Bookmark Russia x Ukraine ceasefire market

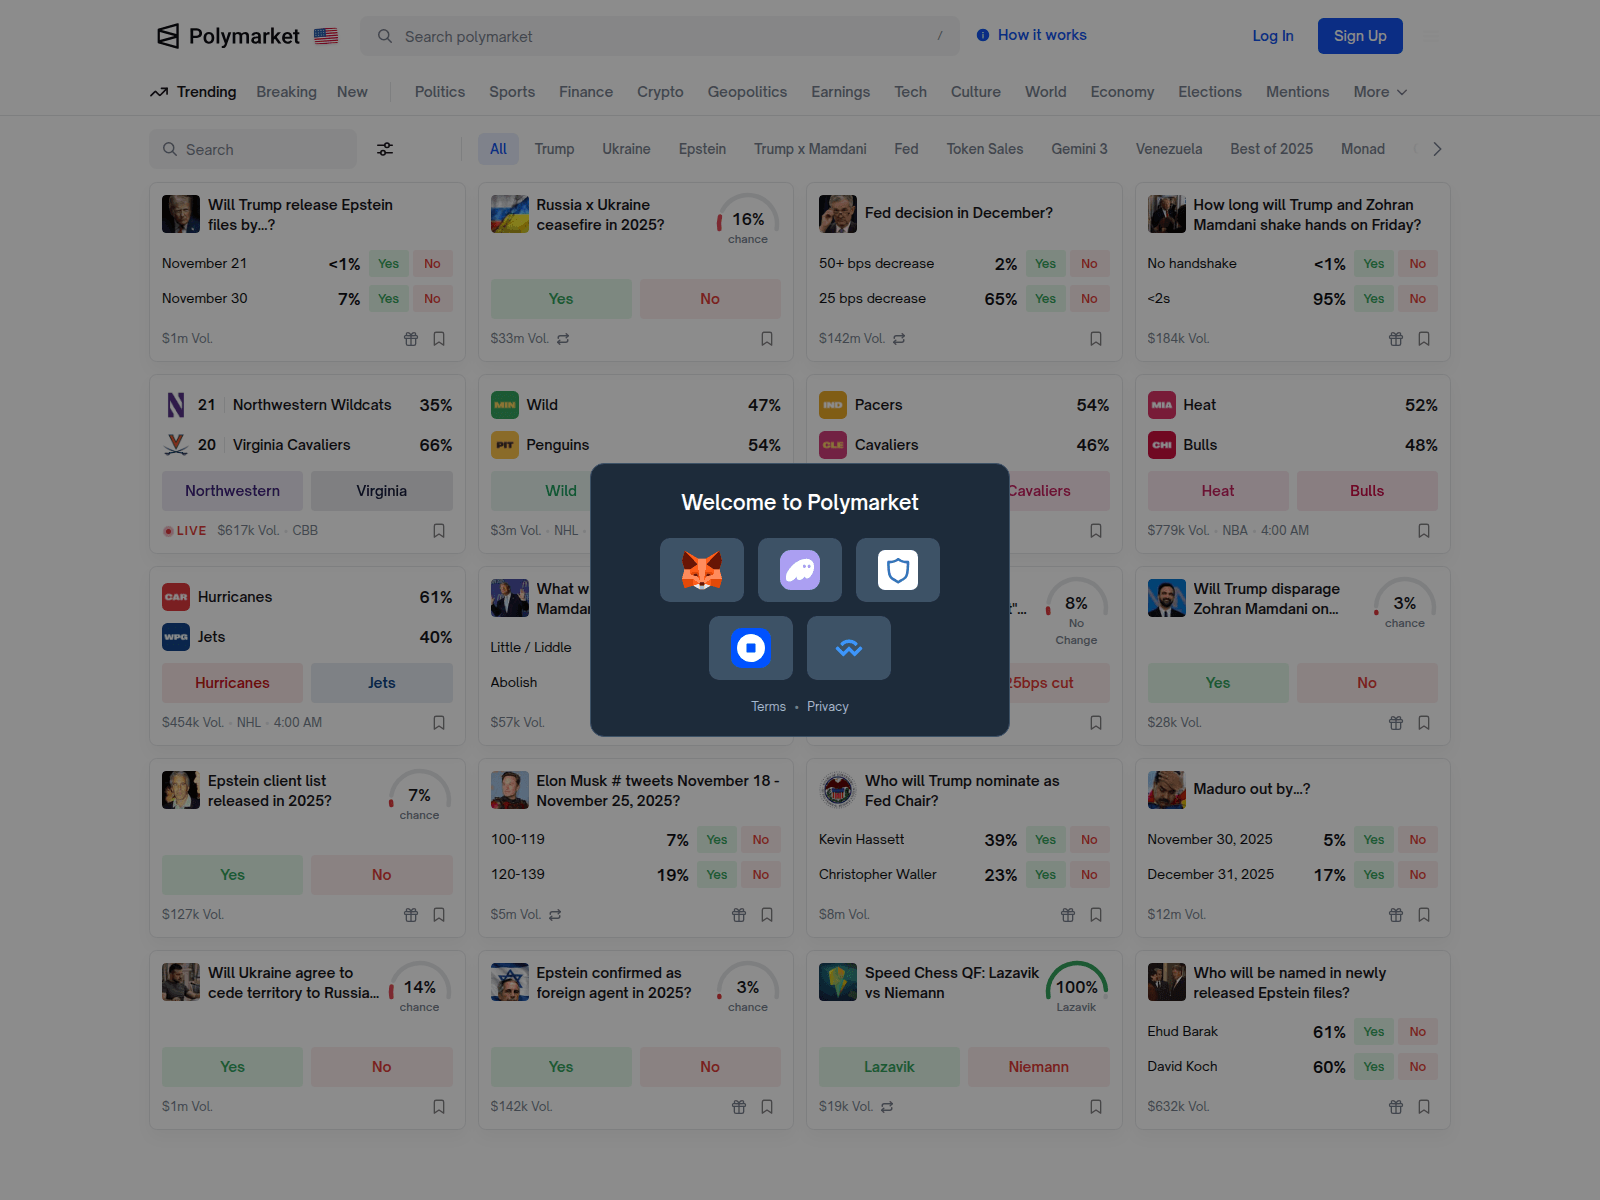pos(767,339)
